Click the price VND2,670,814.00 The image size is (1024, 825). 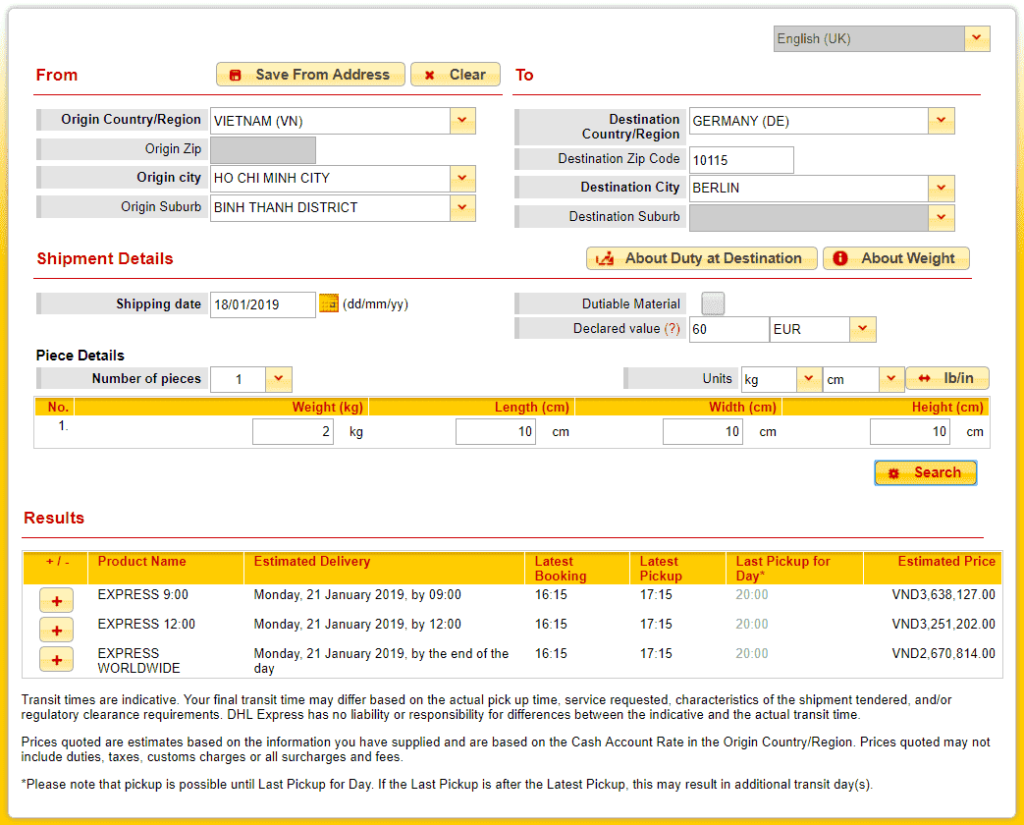[x=943, y=653]
